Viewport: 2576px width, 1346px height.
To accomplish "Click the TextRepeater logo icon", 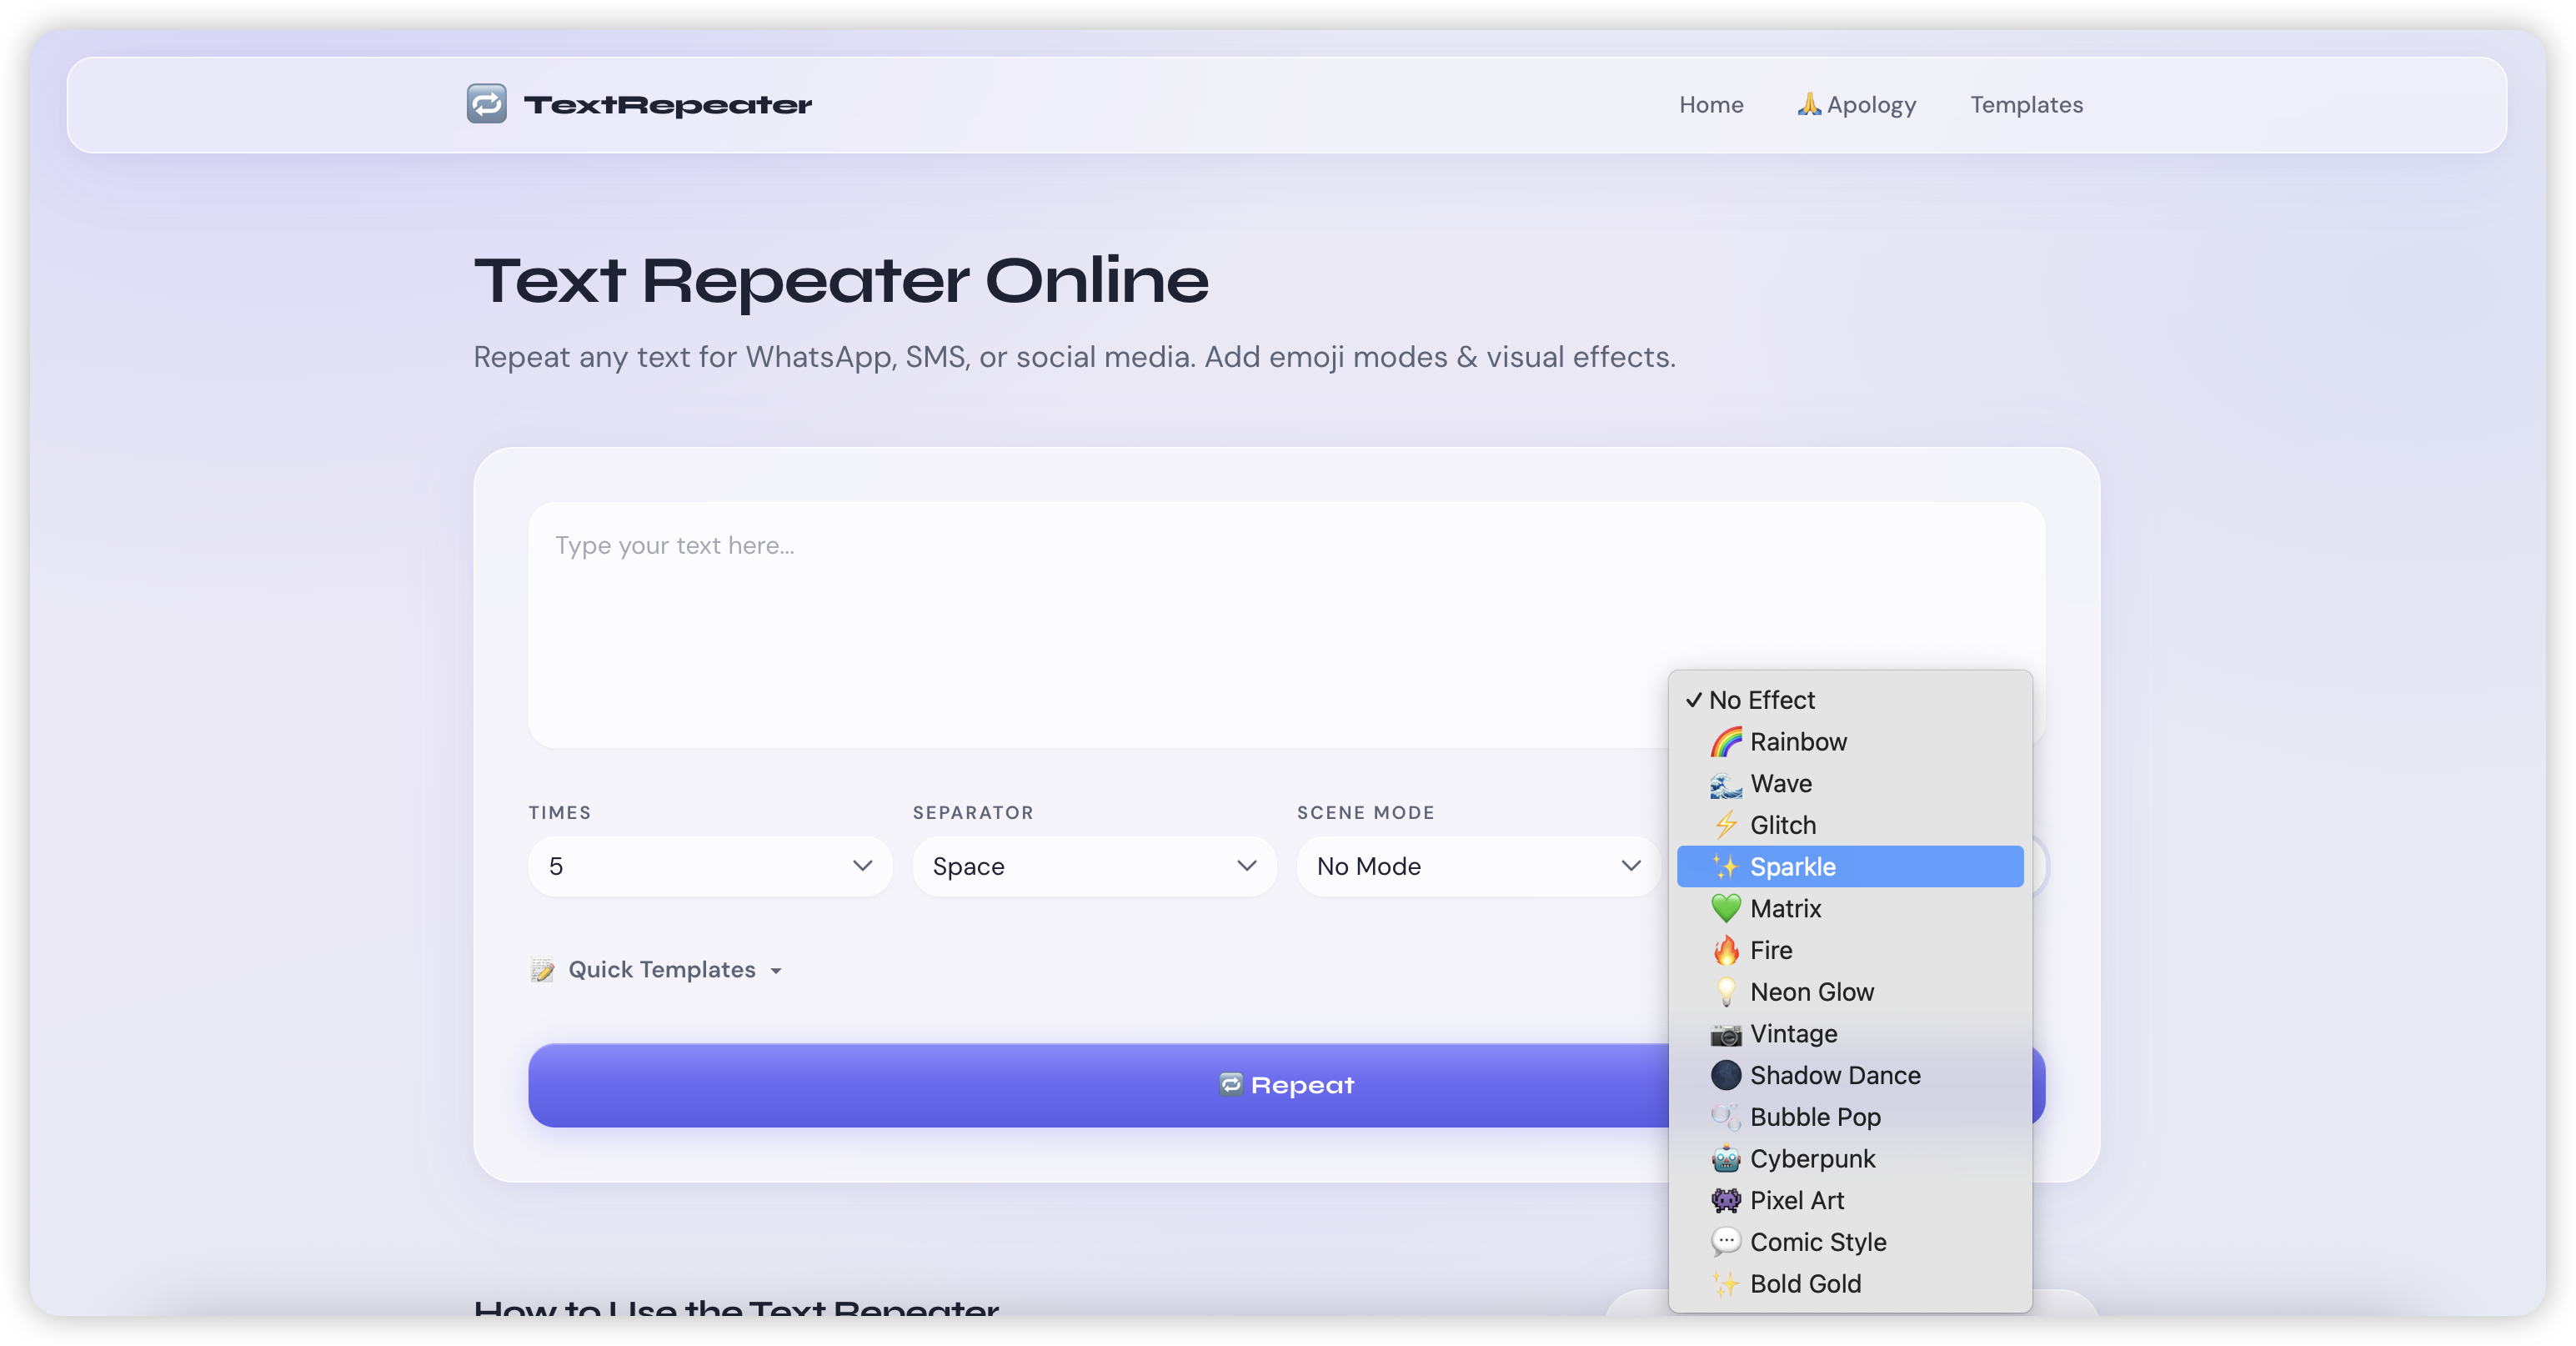I will (x=487, y=103).
